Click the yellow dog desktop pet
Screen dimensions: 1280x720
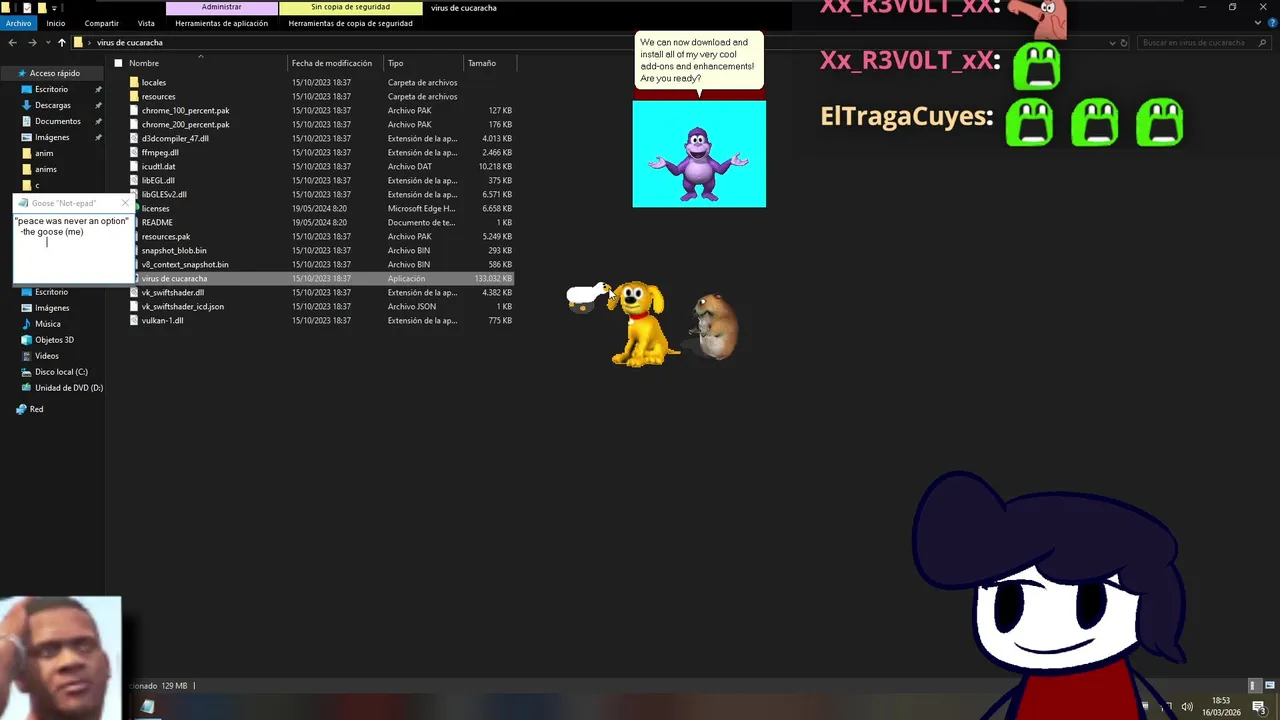click(x=640, y=324)
